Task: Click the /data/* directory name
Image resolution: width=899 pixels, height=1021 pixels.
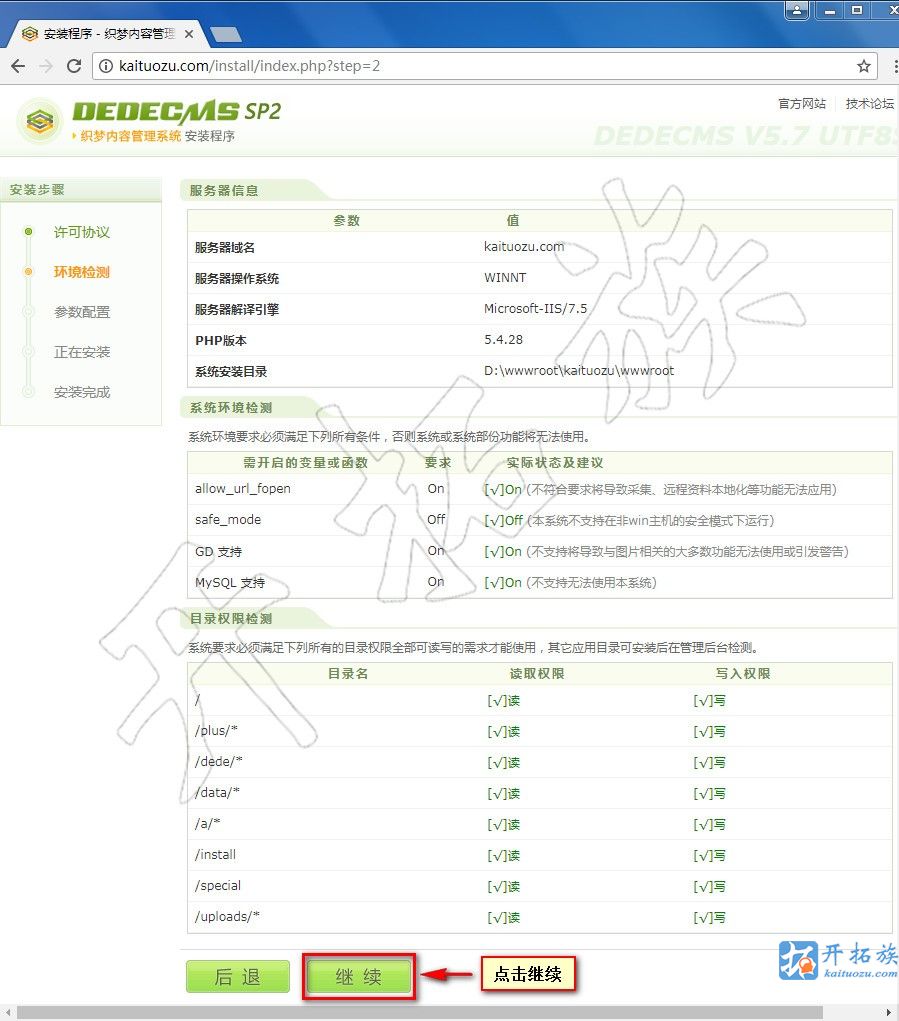Action: 217,792
